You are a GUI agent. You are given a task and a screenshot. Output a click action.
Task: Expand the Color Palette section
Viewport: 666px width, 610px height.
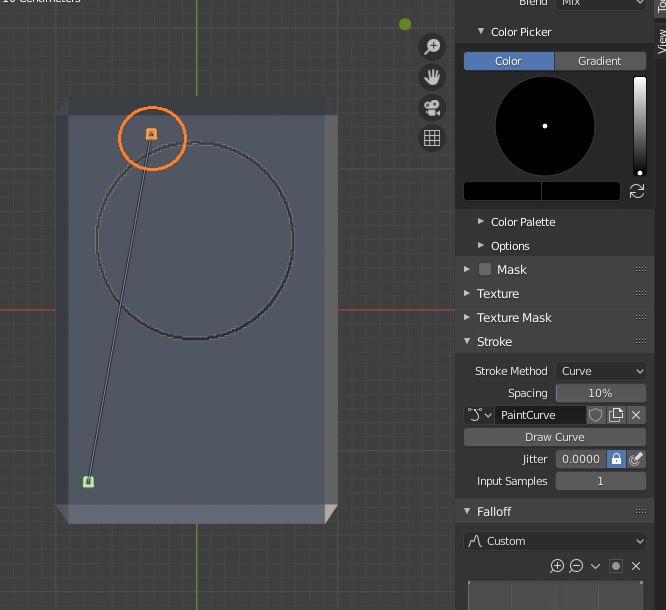[522, 222]
